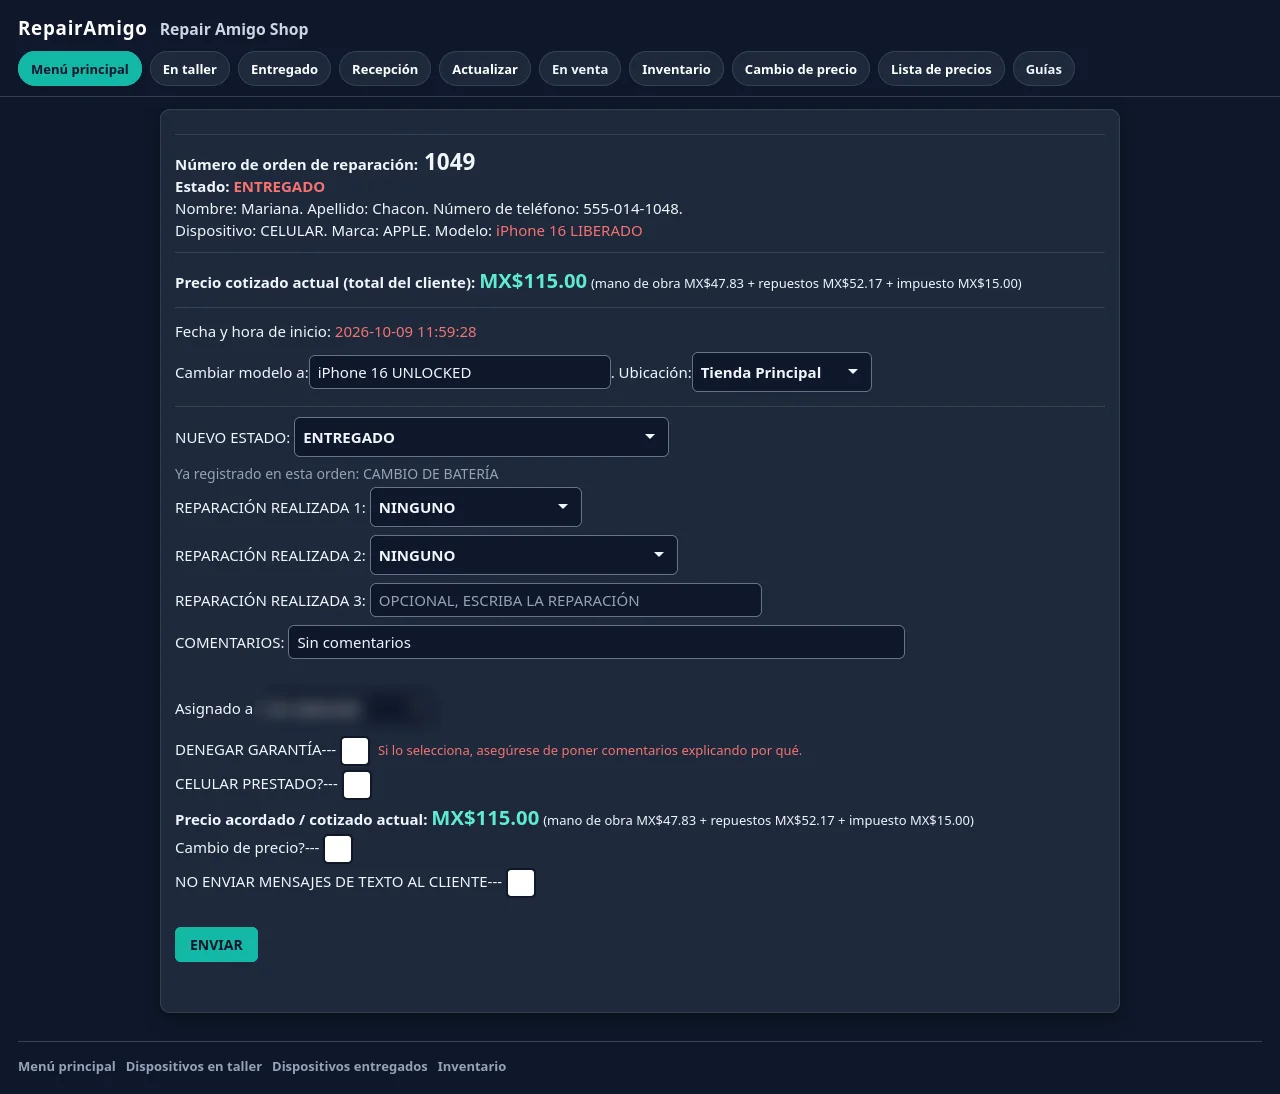
Task: Click the order number 1049
Action: pos(450,162)
